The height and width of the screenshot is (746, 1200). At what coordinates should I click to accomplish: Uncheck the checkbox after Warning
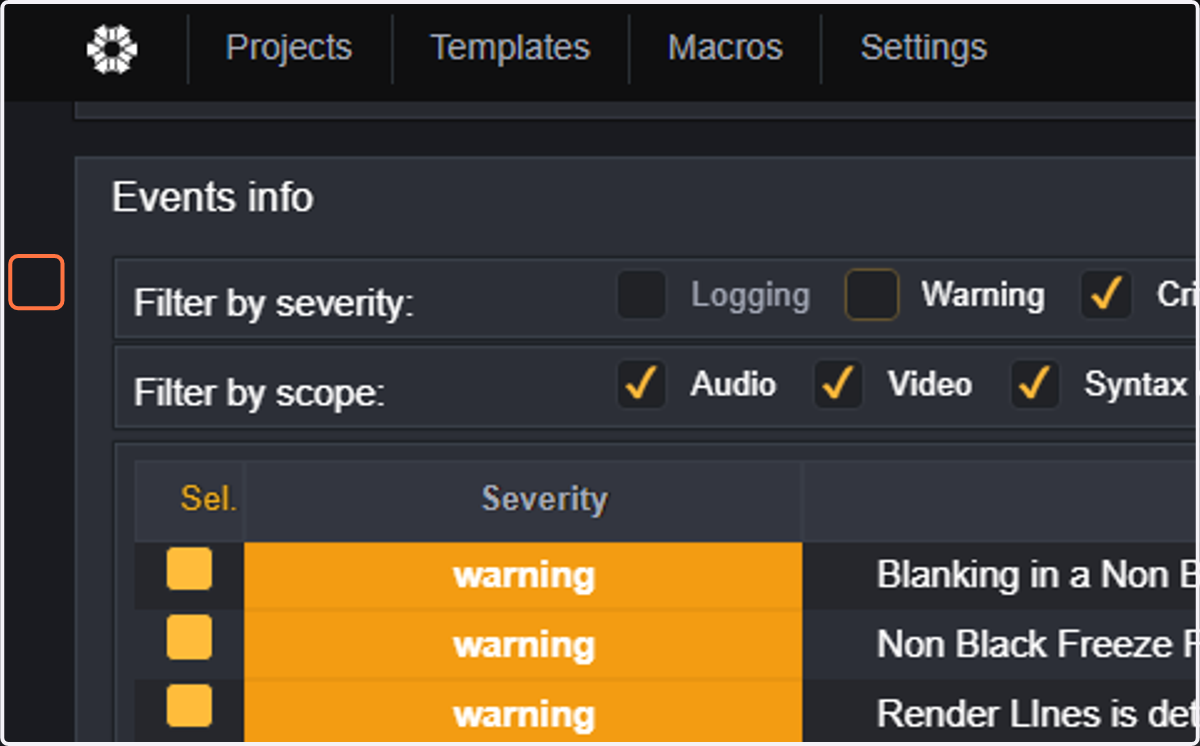tap(1105, 295)
